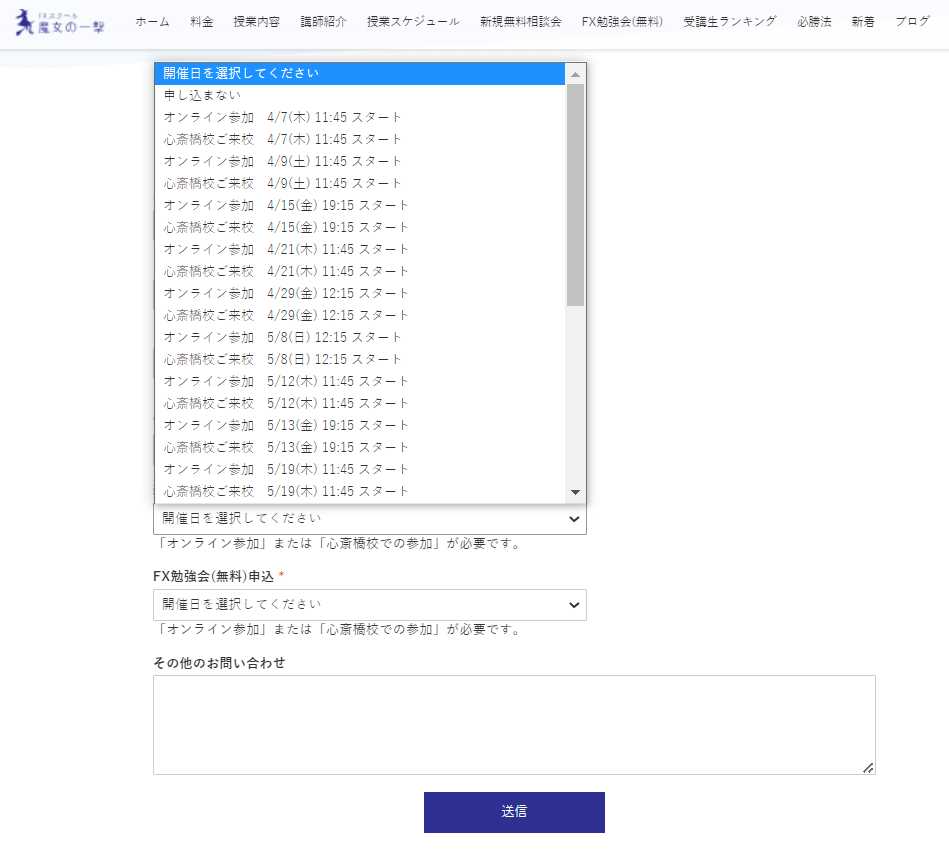Select オンライン参加 4/15(金) 19:15 スタート
Viewport: 949px width, 863px height.
(x=360, y=205)
